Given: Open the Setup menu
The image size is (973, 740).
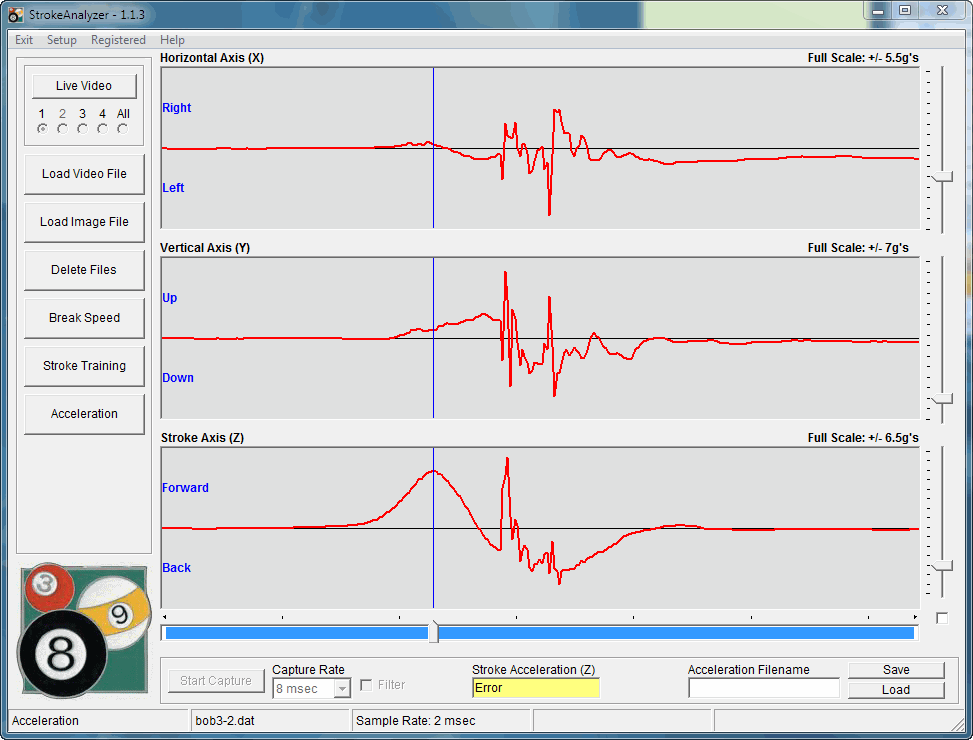Looking at the screenshot, I should coord(62,40).
